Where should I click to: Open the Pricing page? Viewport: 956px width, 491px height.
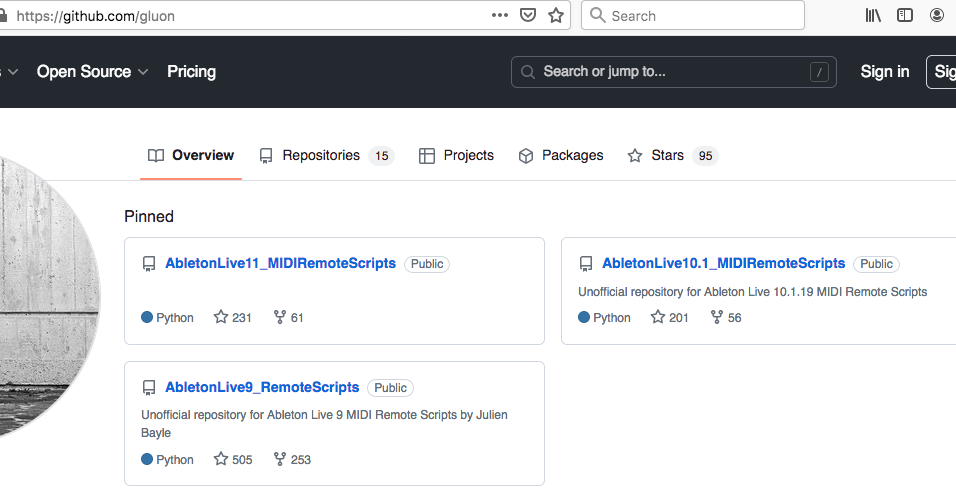tap(191, 71)
